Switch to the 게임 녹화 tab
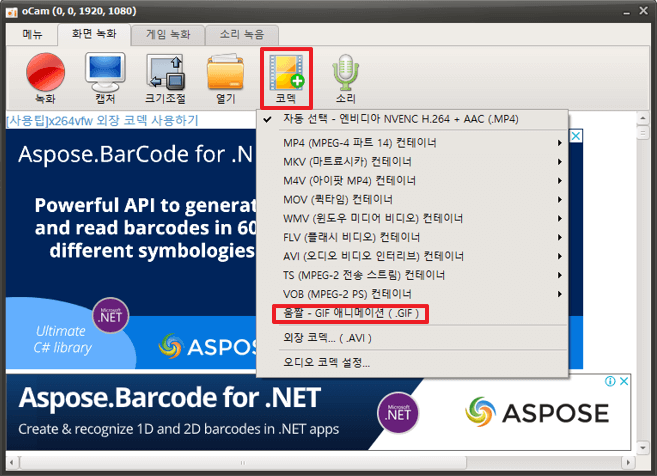The width and height of the screenshot is (657, 476). [168, 34]
